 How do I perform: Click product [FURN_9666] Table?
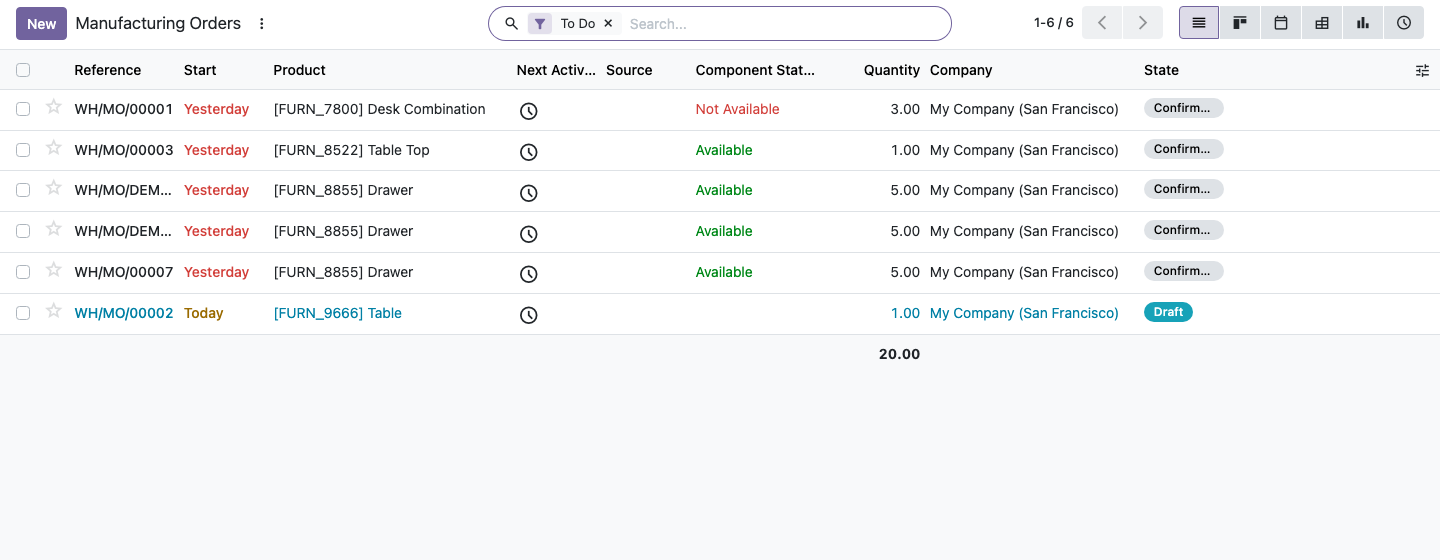click(x=337, y=313)
